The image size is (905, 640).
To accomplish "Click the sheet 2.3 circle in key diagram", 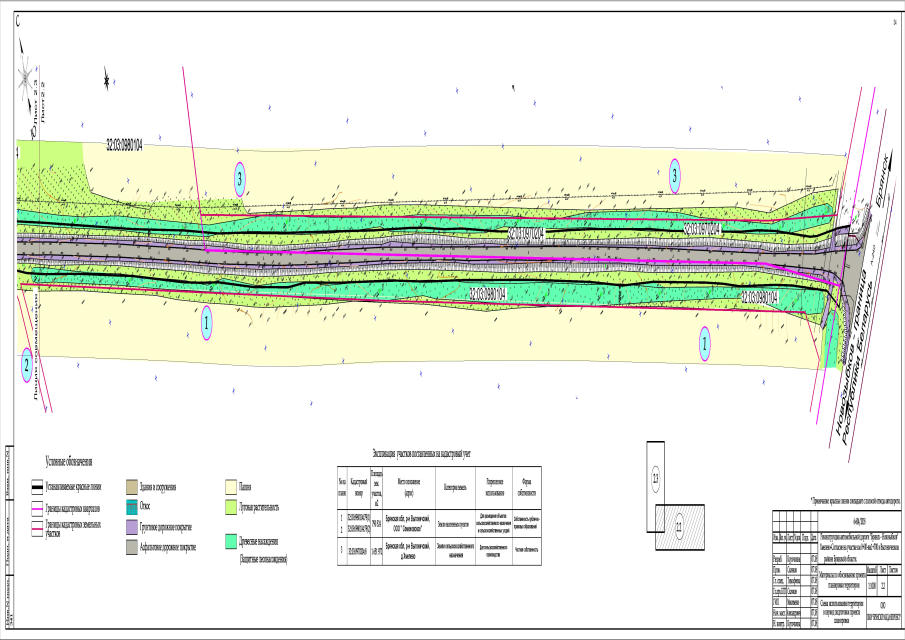I will click(655, 480).
